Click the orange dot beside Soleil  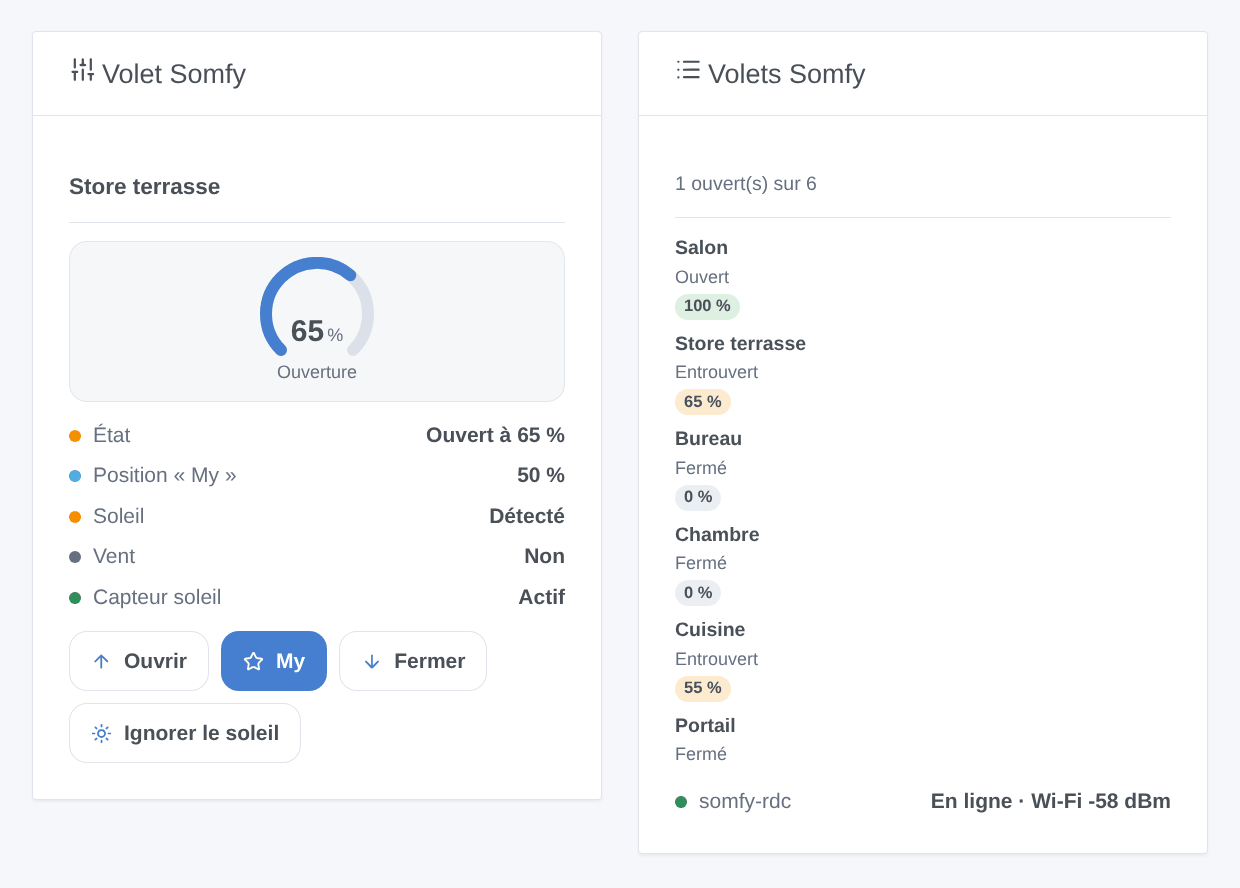click(x=75, y=517)
